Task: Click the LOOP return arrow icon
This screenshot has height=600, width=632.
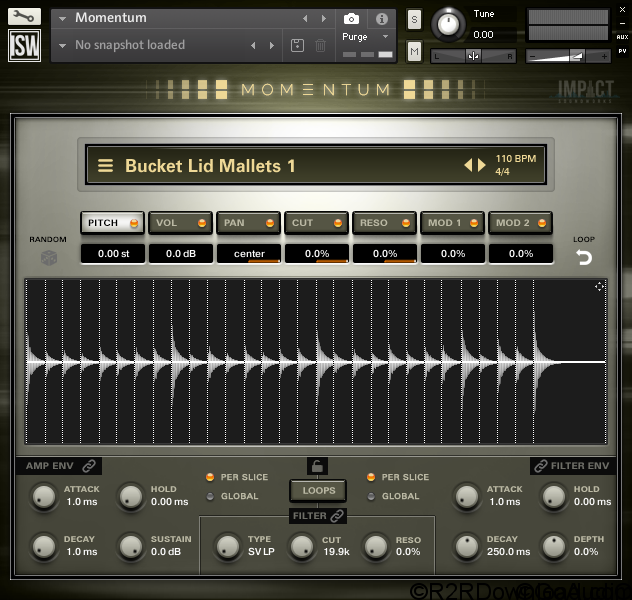Action: [x=584, y=257]
